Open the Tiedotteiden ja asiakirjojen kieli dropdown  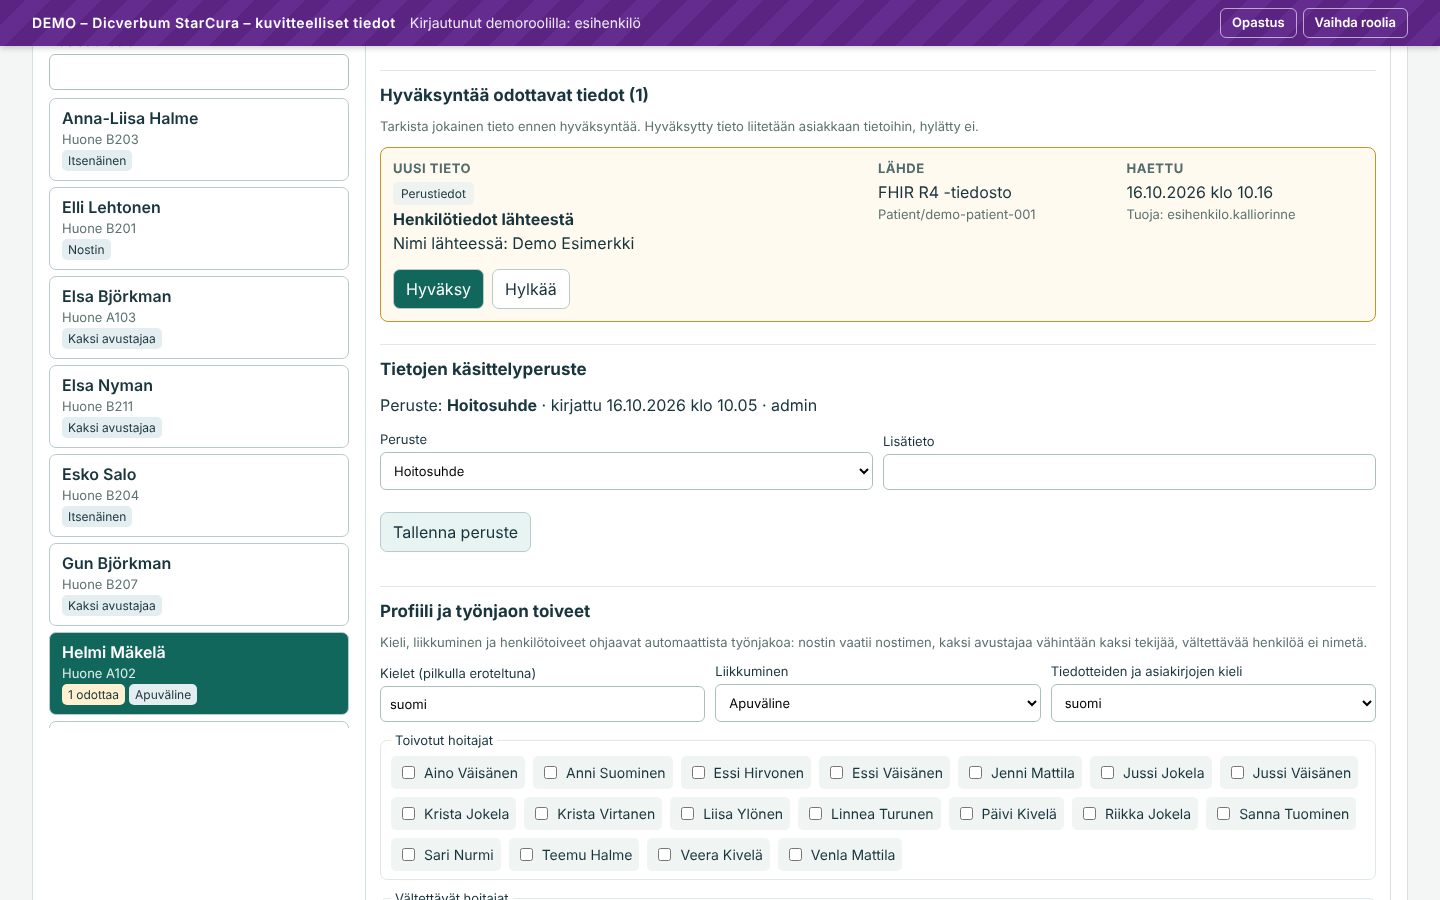[1213, 703]
